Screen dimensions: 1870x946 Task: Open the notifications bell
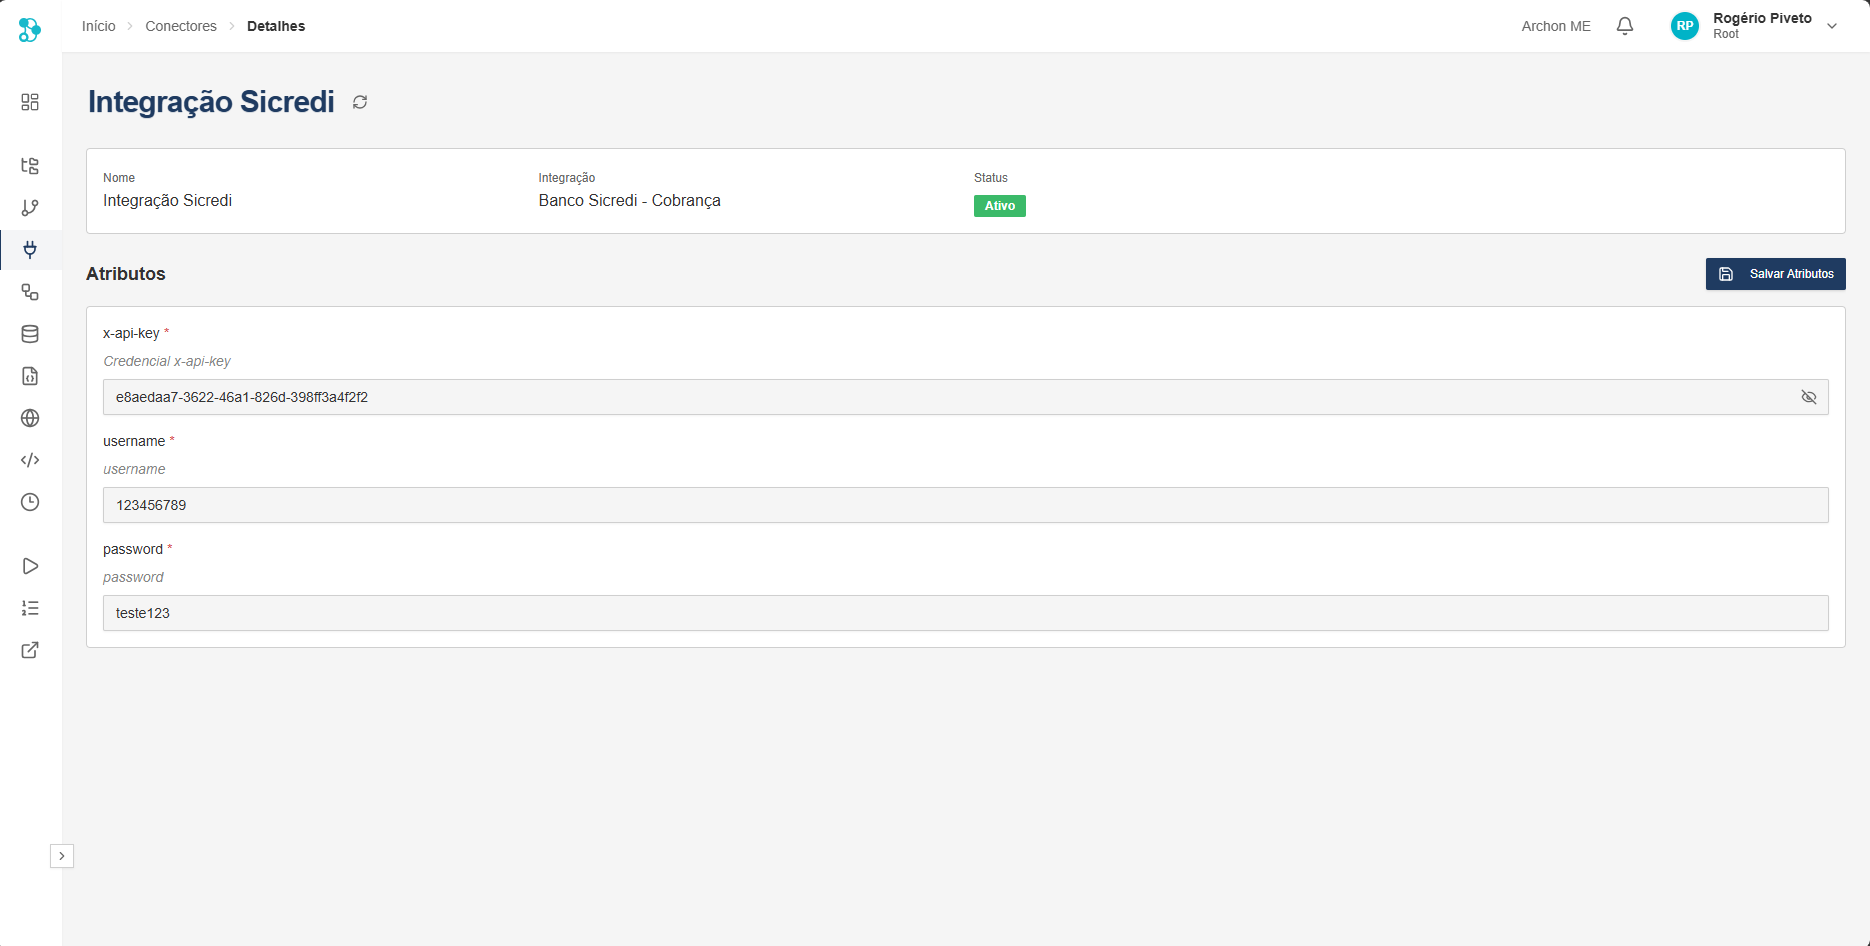(1625, 26)
